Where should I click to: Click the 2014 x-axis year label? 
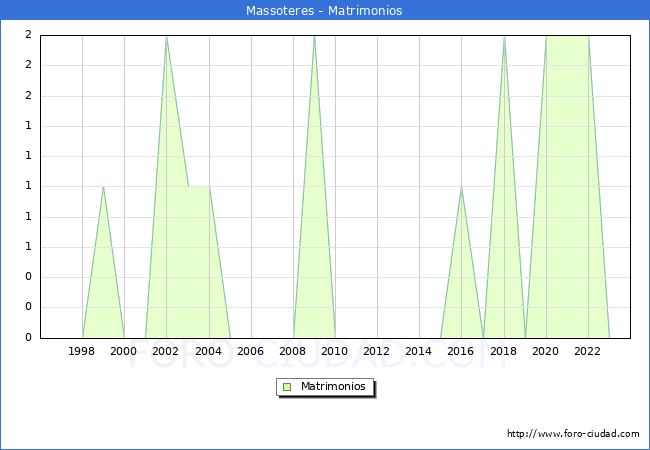pos(418,351)
